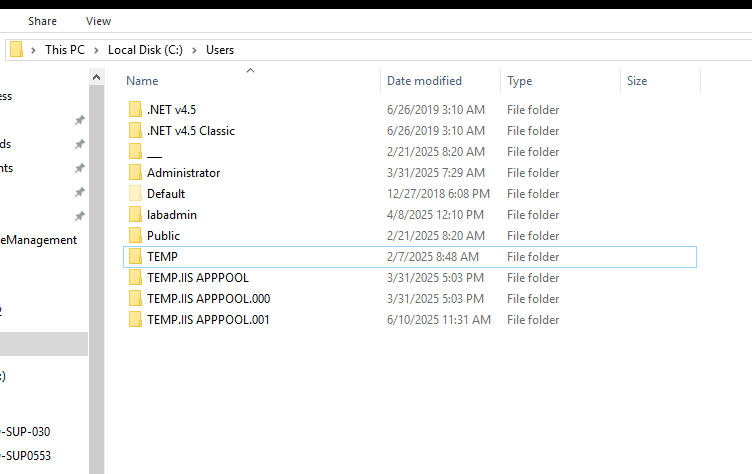Viewport: 752px width, 474px height.
Task: Expand chevron before This PC breadcrumb
Action: (33, 50)
